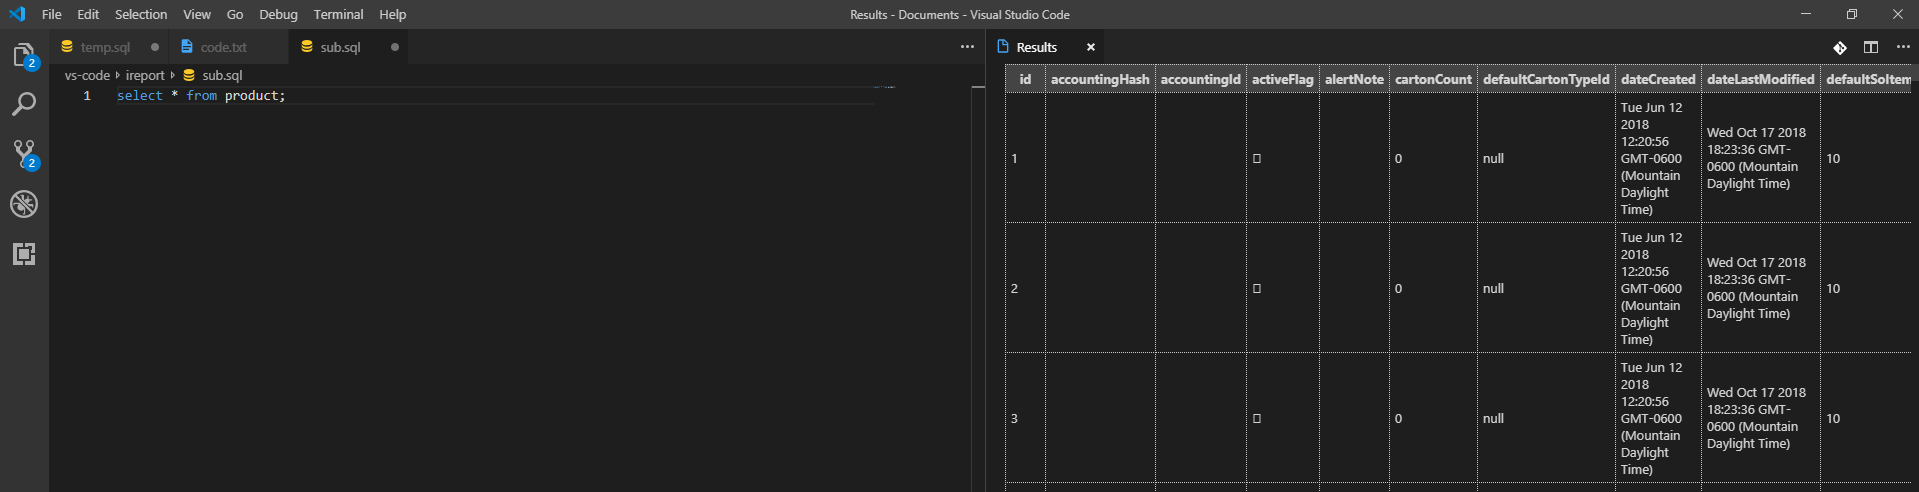Open changes icon in Results editor group

point(1840,47)
